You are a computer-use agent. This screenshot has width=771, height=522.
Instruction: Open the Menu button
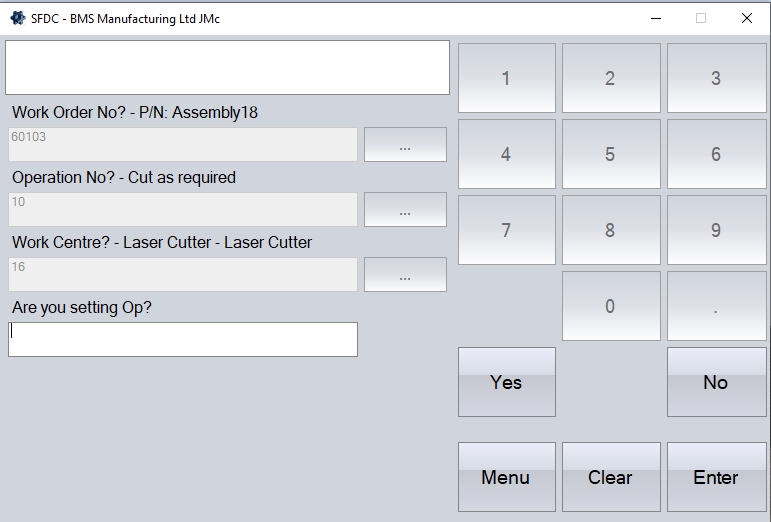point(506,477)
